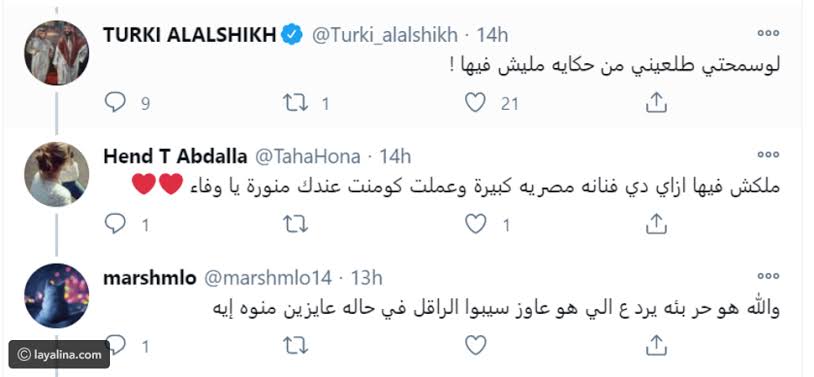
Task: Open the TURKI ALALSHIKH profile name
Action: tap(189, 35)
